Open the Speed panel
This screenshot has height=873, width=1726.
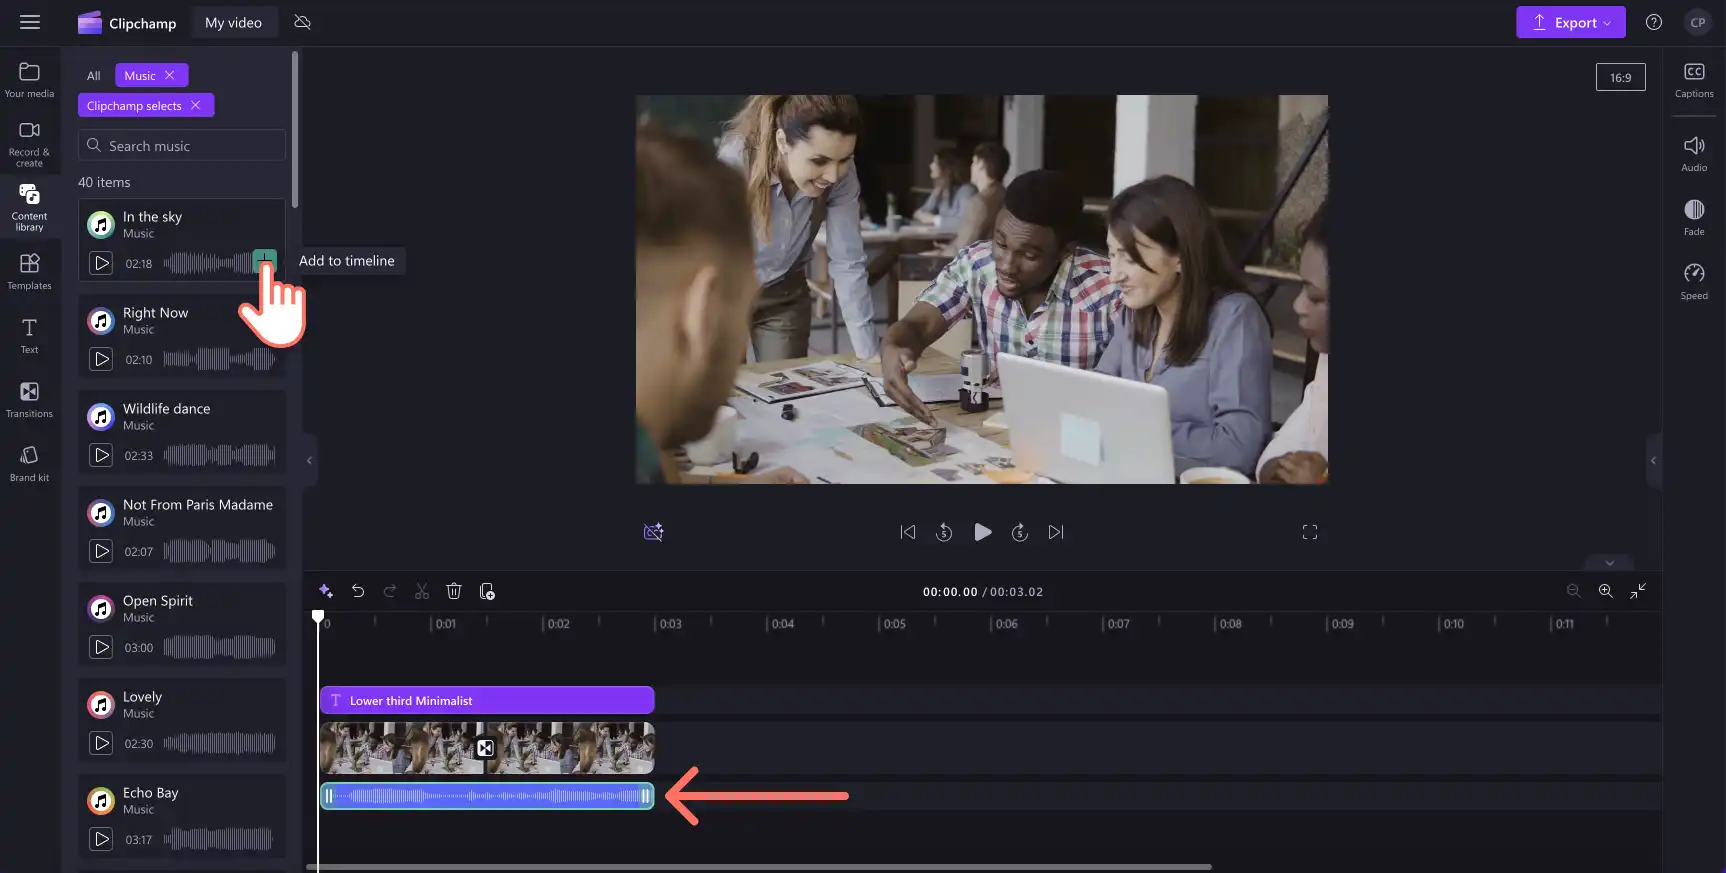point(1694,281)
